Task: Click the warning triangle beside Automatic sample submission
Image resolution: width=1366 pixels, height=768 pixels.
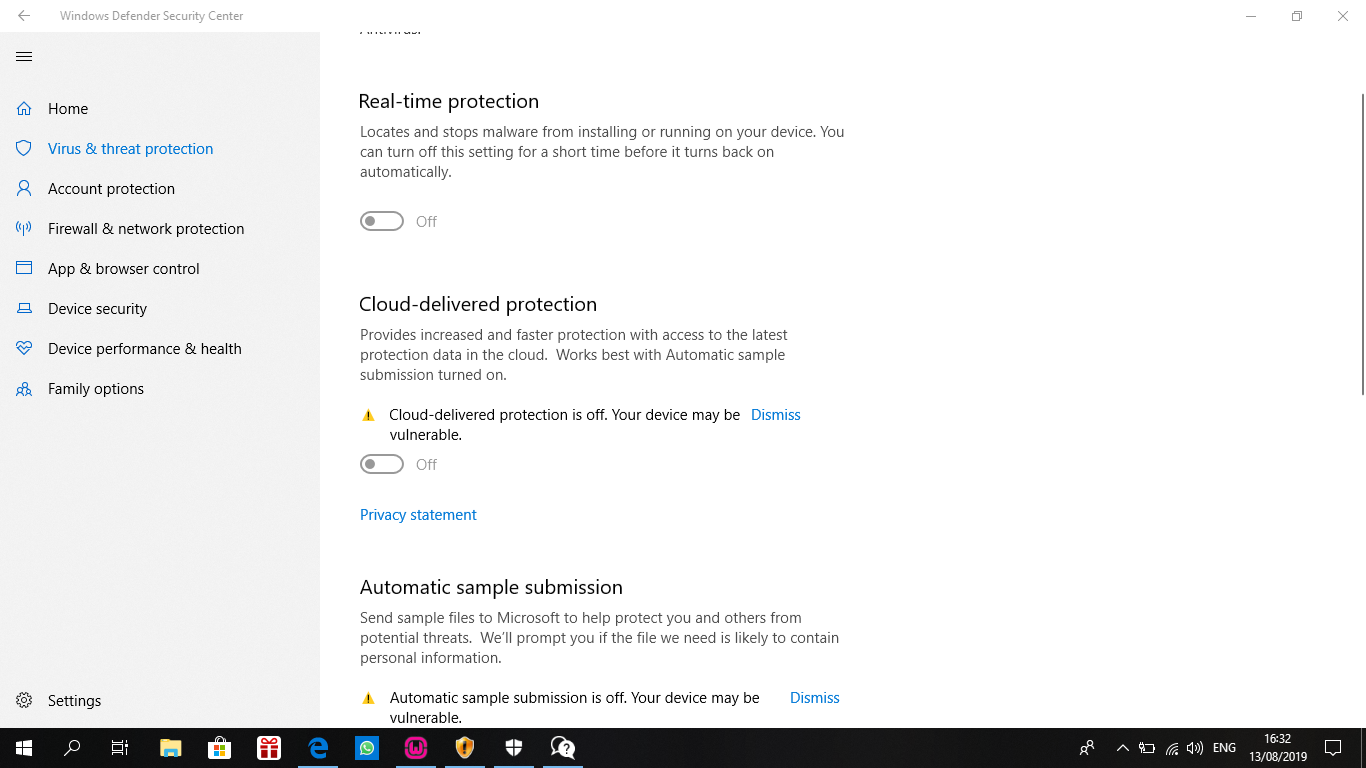Action: click(x=368, y=698)
